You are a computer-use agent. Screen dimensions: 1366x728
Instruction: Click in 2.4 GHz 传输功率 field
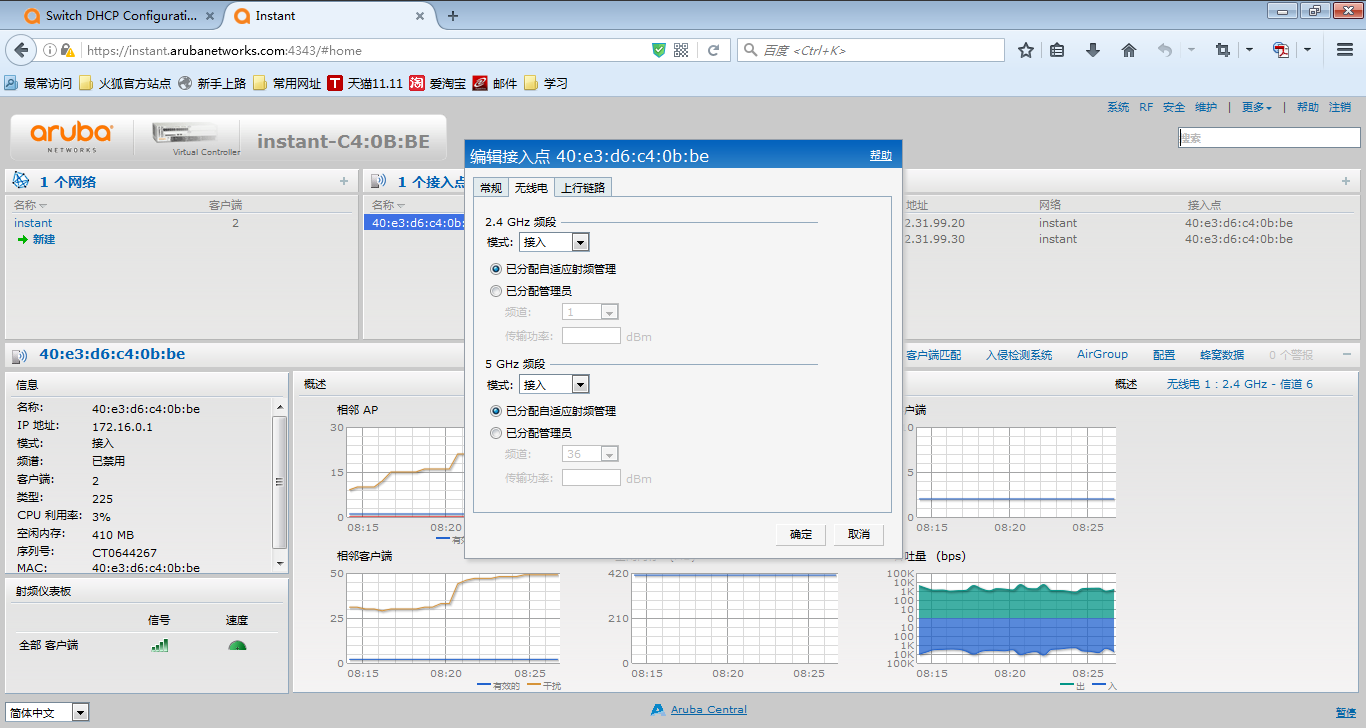(591, 336)
